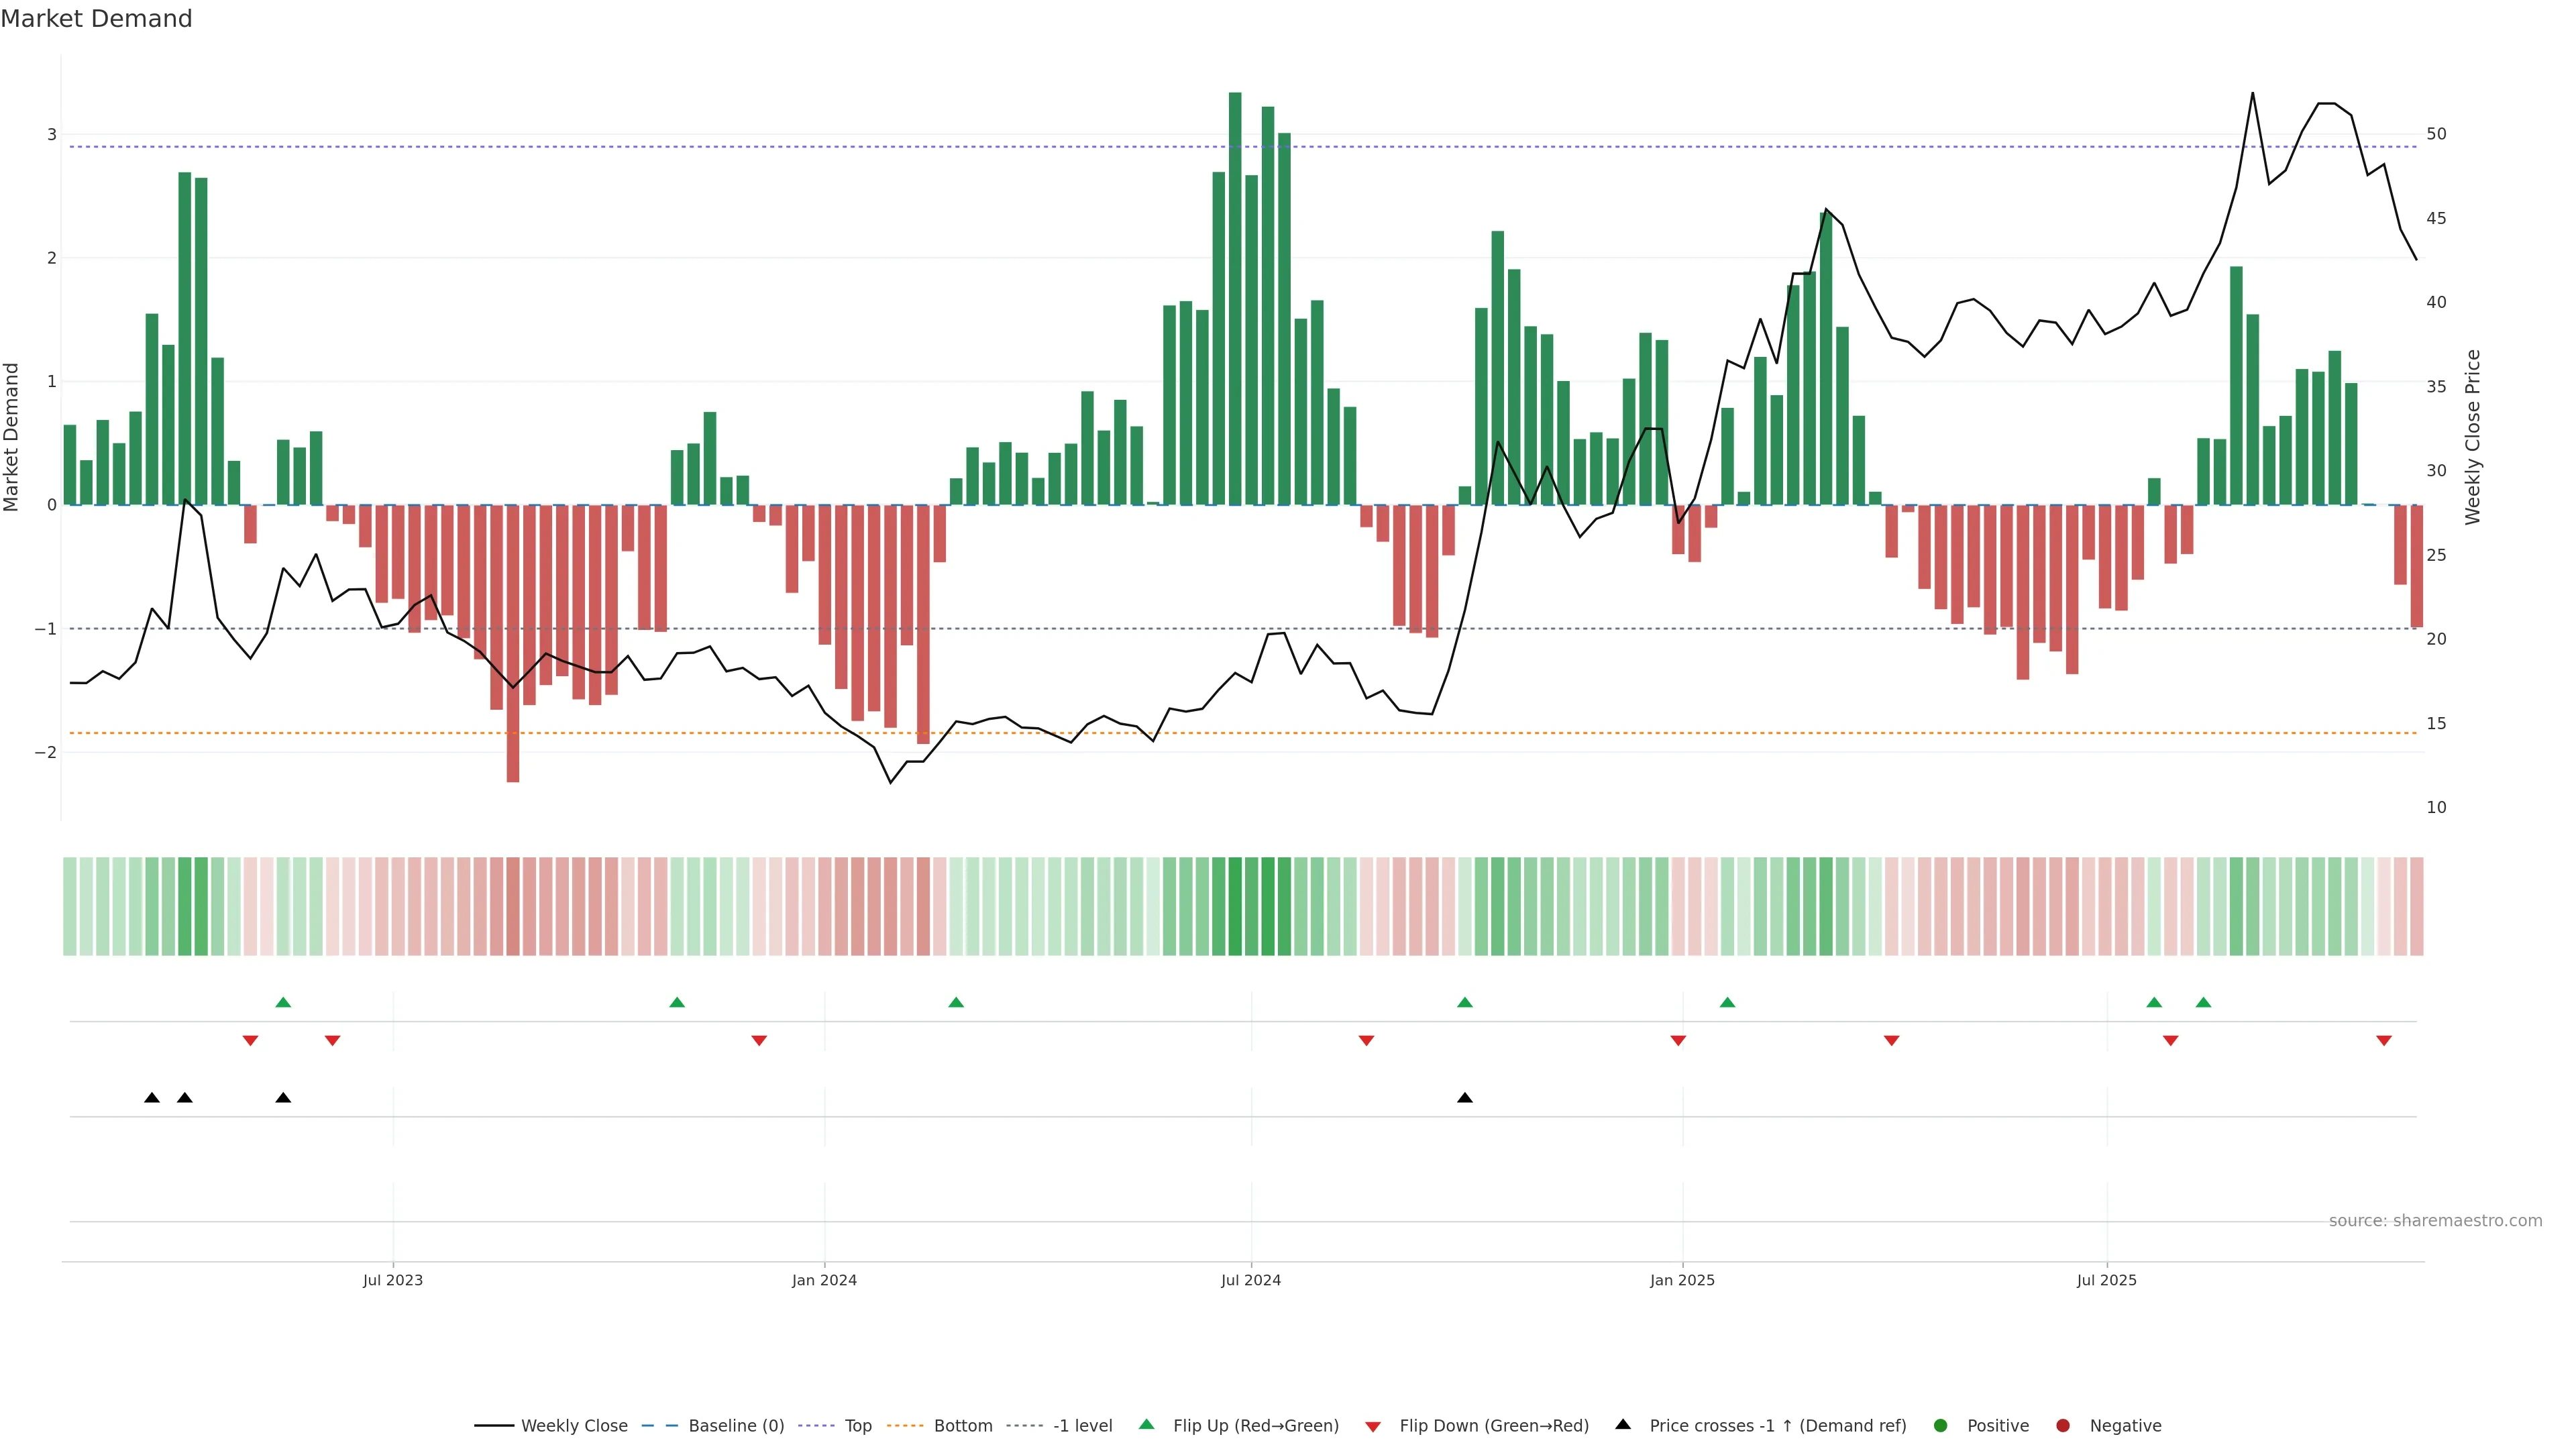Click the Jul 2024 axis label
This screenshot has height=1449, width=2576.
(1251, 1280)
